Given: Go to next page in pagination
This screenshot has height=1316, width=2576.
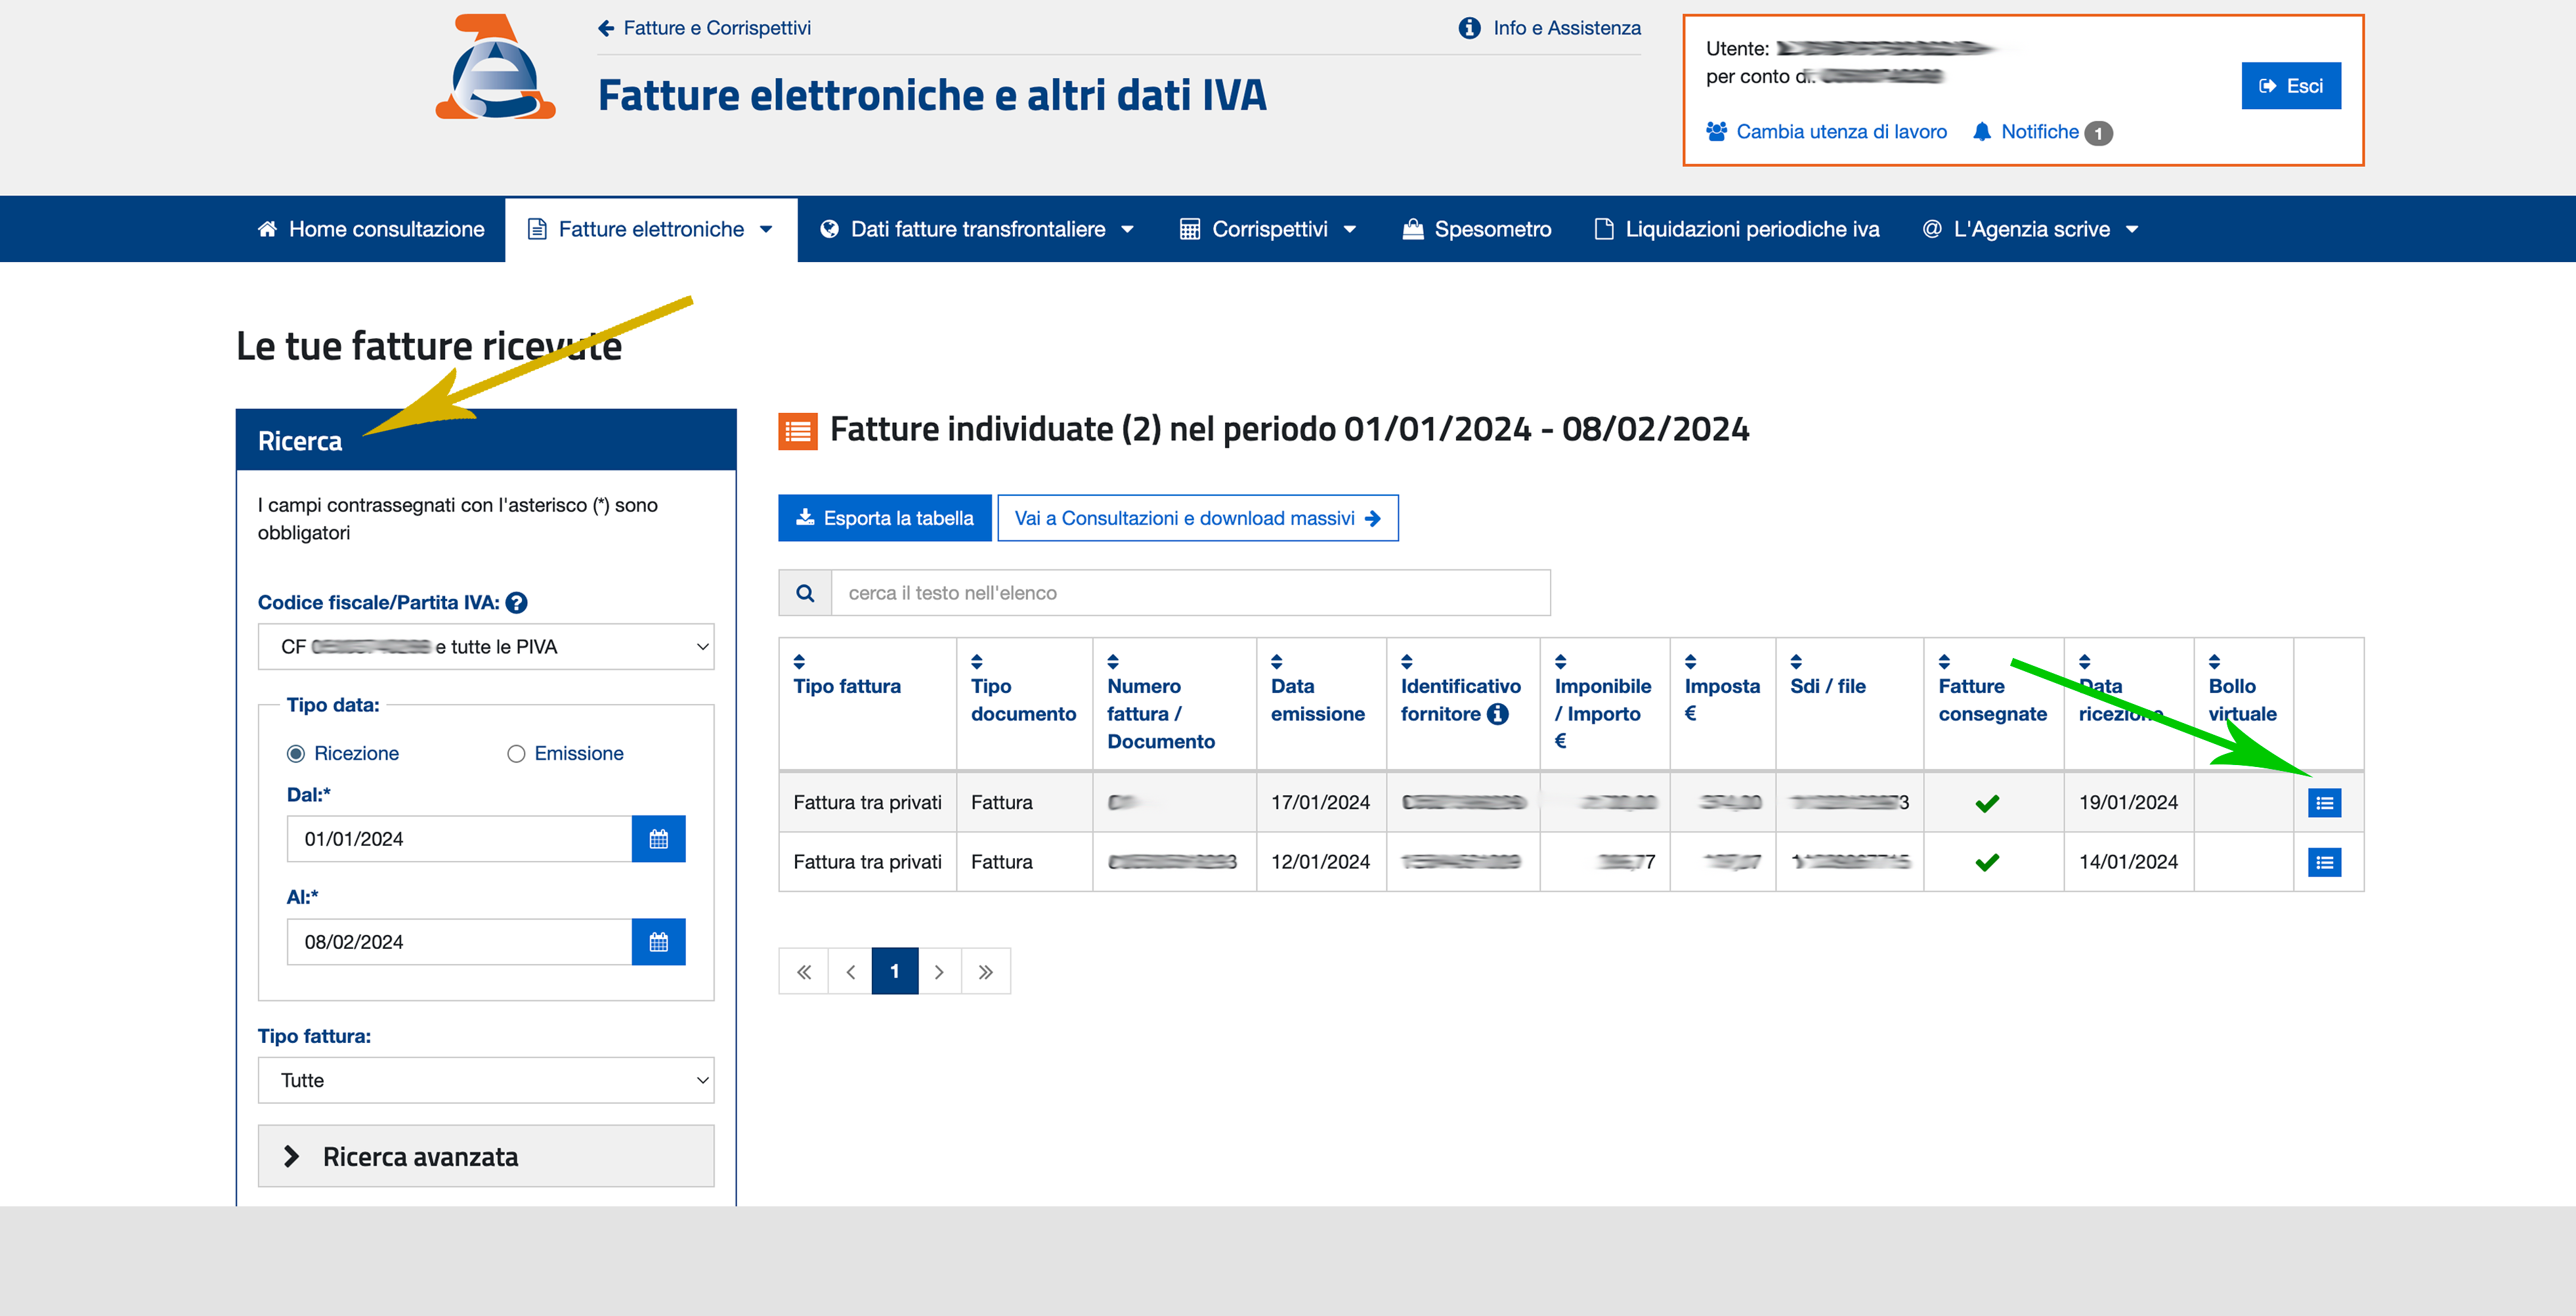Looking at the screenshot, I should (939, 972).
